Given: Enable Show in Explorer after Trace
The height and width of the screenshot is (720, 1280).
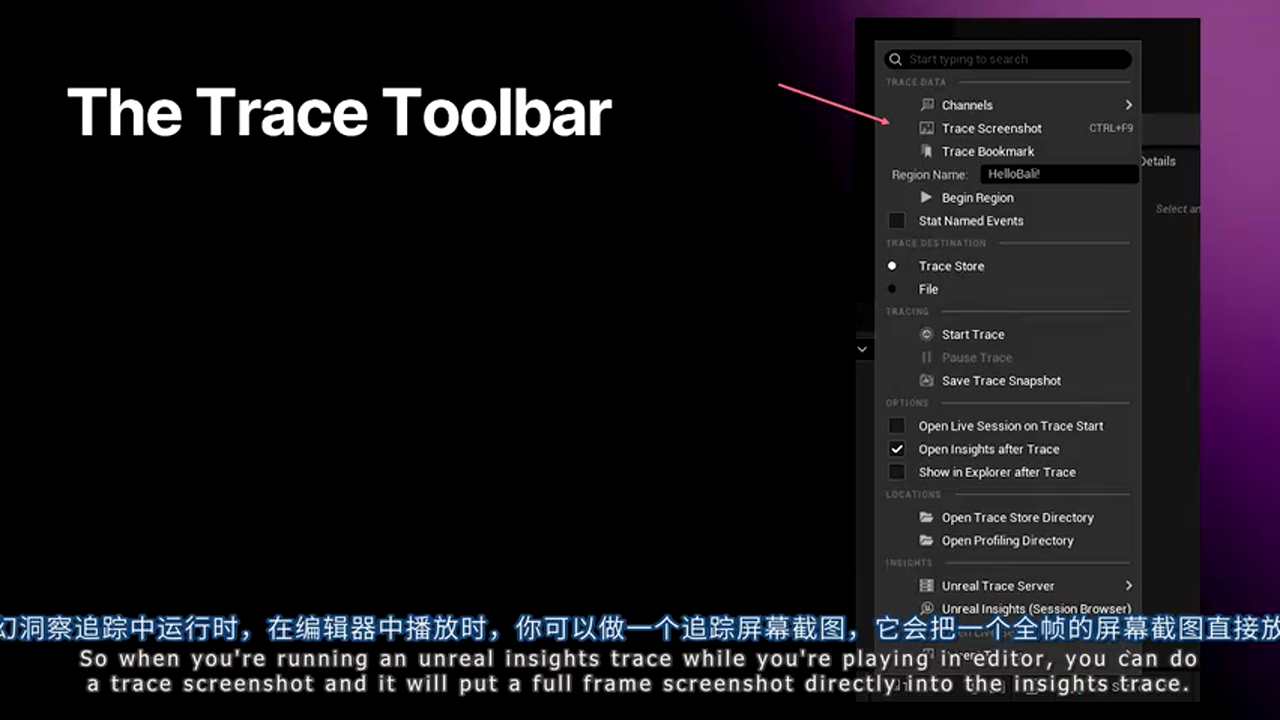Looking at the screenshot, I should pyautogui.click(x=896, y=472).
